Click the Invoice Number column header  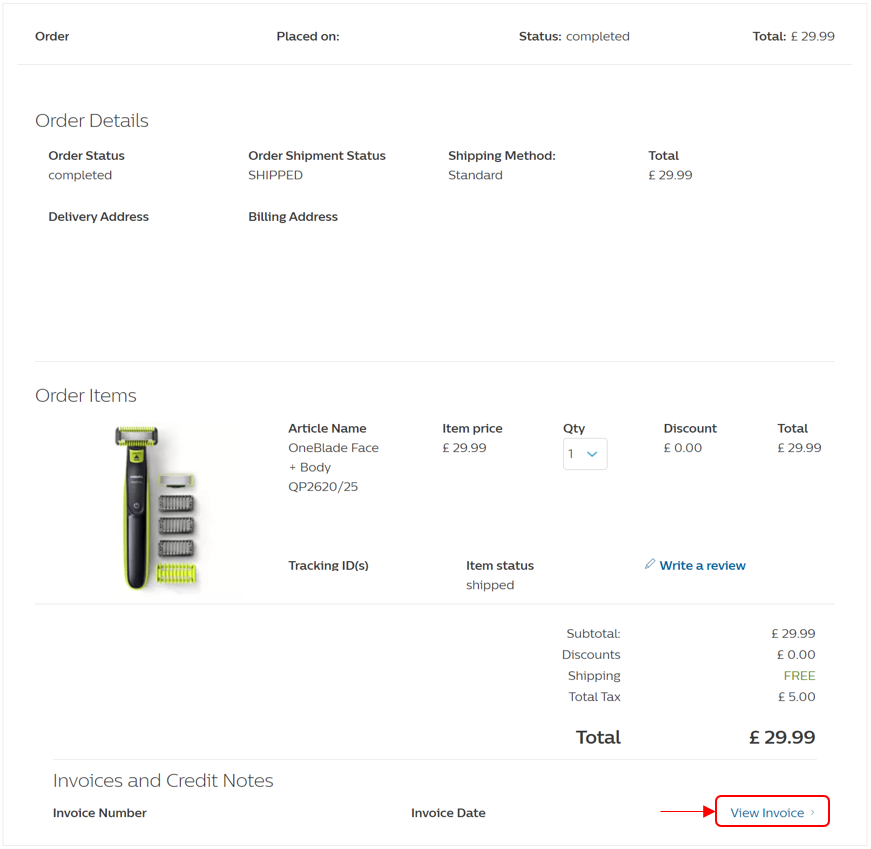coord(100,813)
